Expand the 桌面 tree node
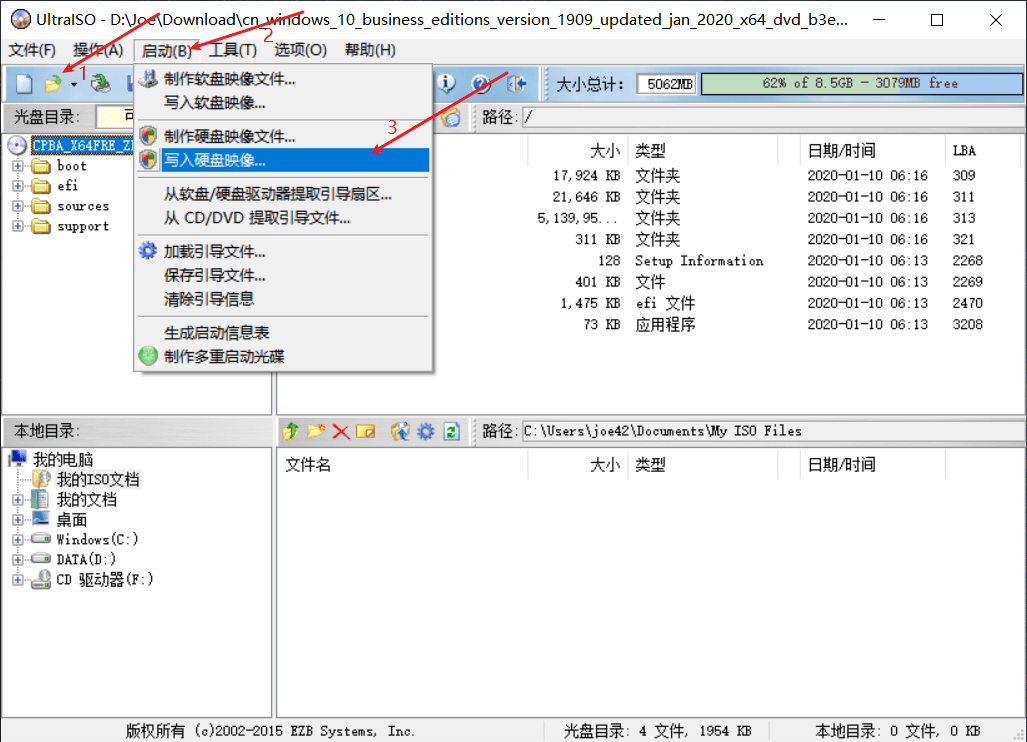The image size is (1027, 742). (18, 520)
